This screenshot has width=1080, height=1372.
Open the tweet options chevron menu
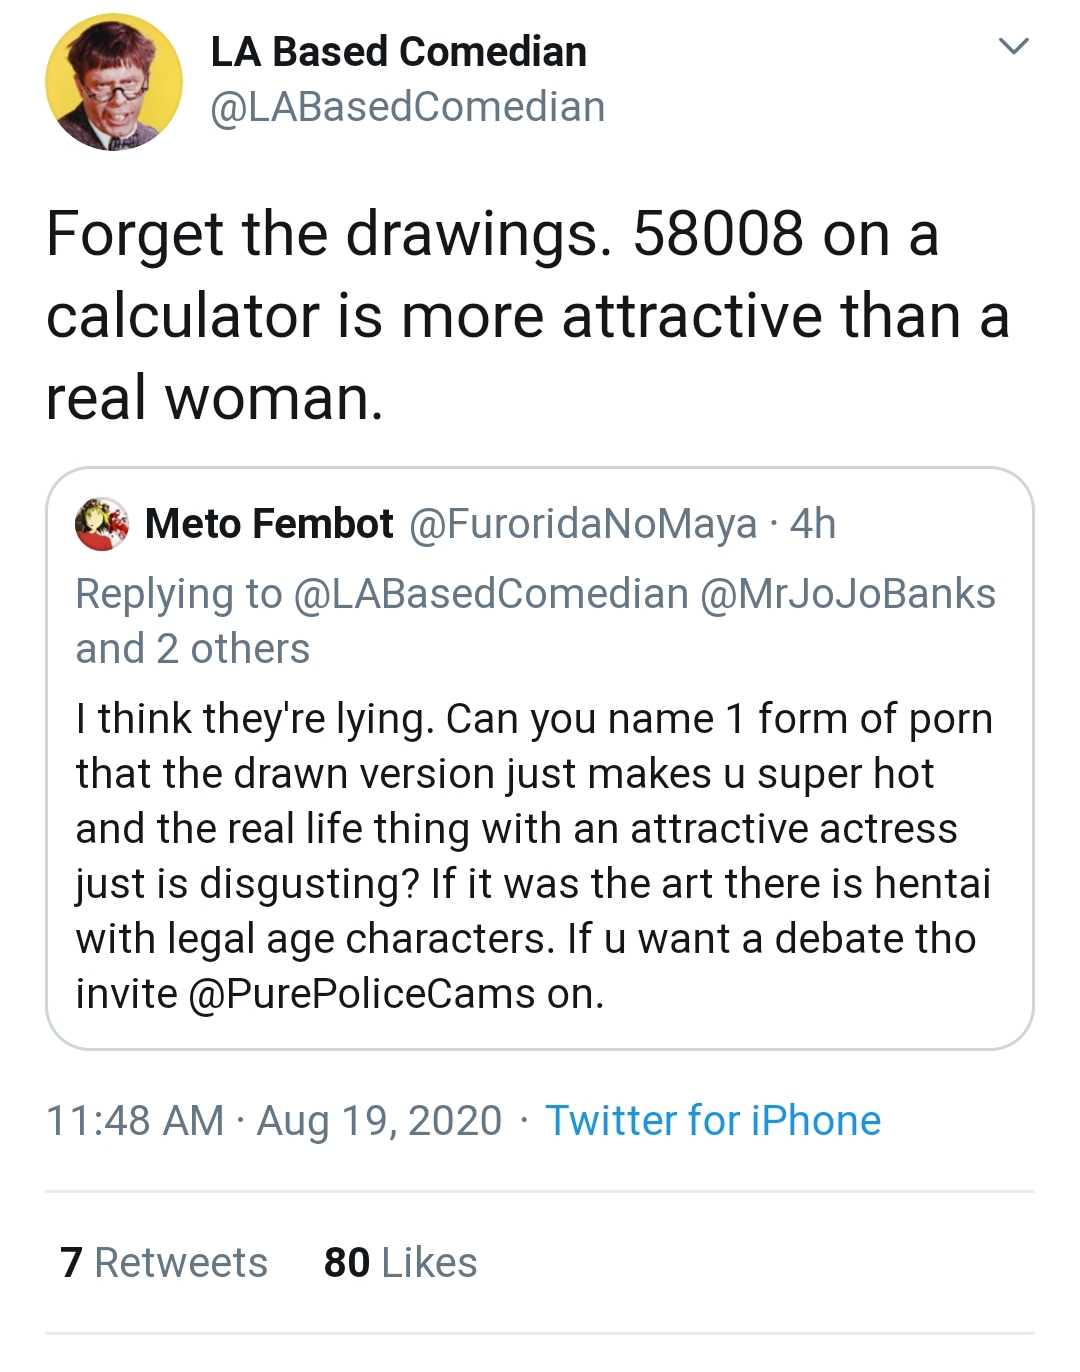click(x=1014, y=46)
